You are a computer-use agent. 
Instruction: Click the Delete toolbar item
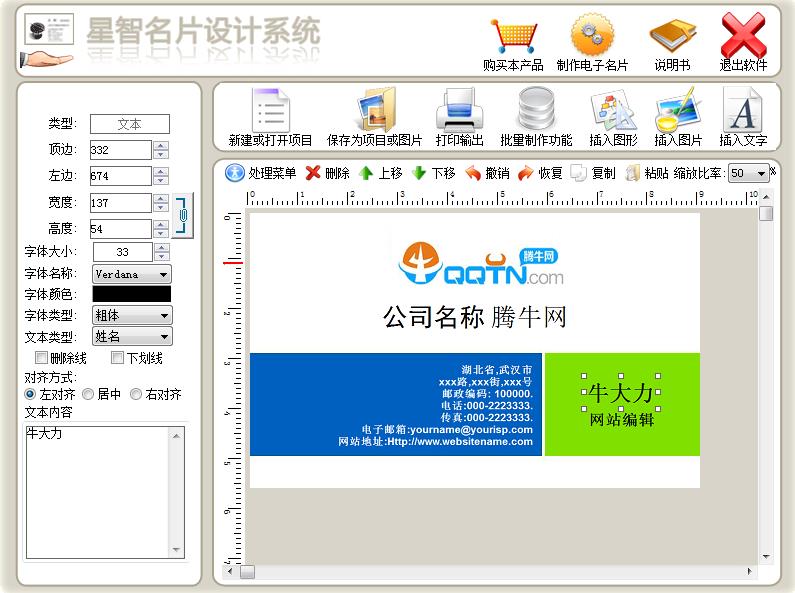tap(327, 173)
